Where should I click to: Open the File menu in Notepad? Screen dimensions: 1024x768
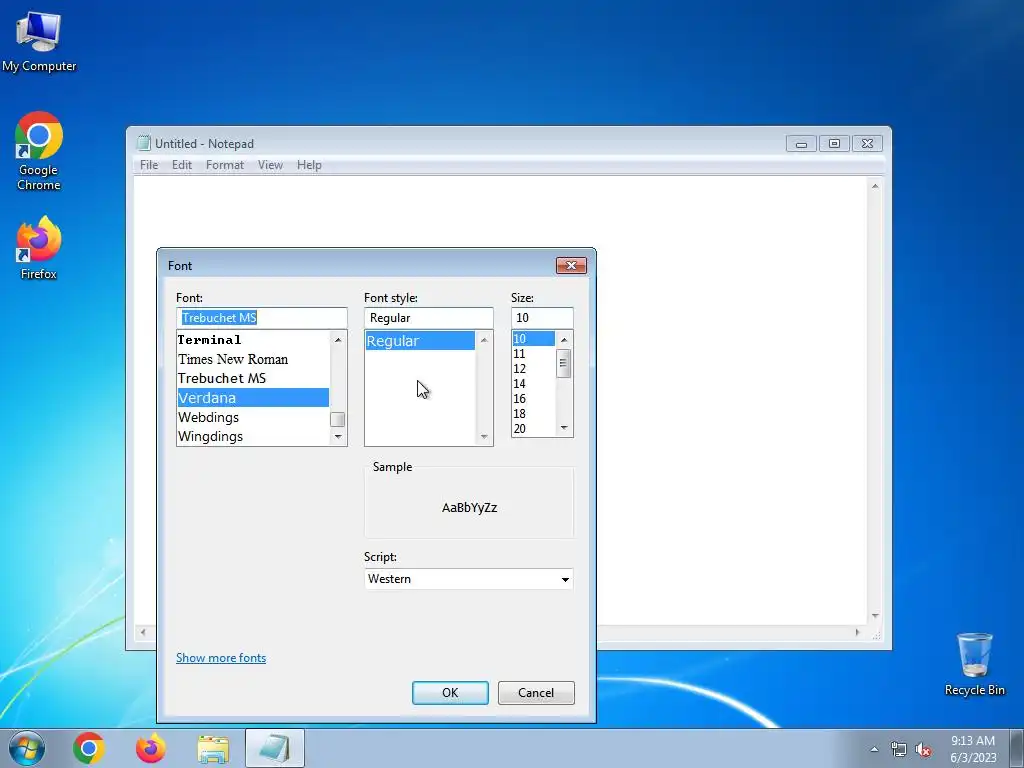click(x=149, y=165)
